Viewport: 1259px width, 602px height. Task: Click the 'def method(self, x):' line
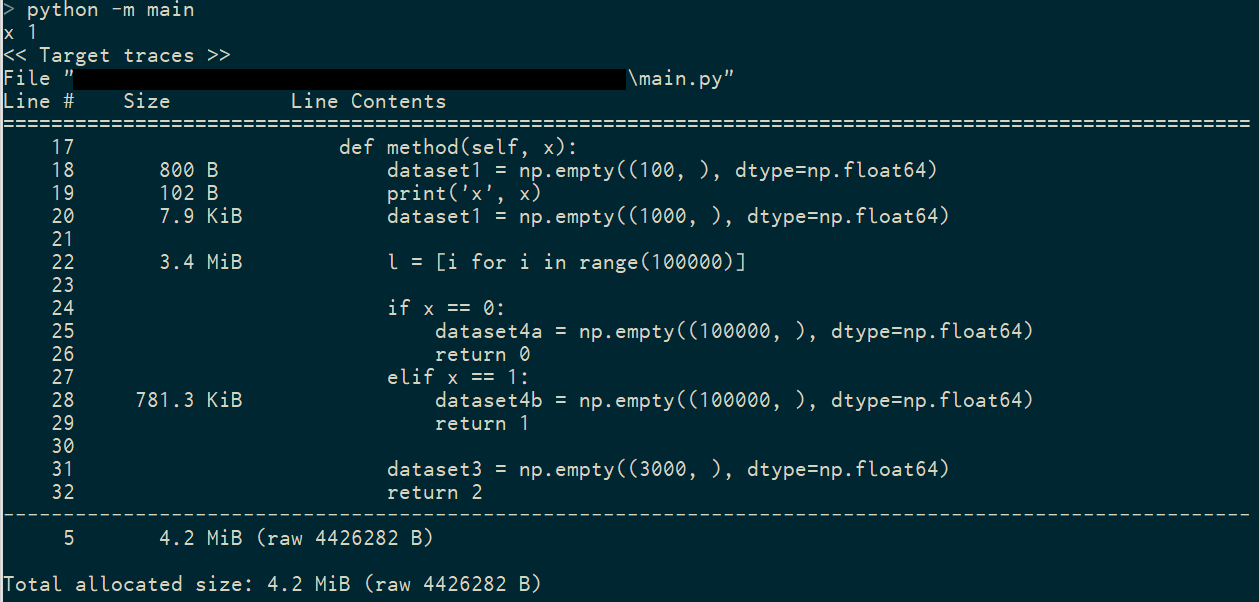tap(459, 148)
